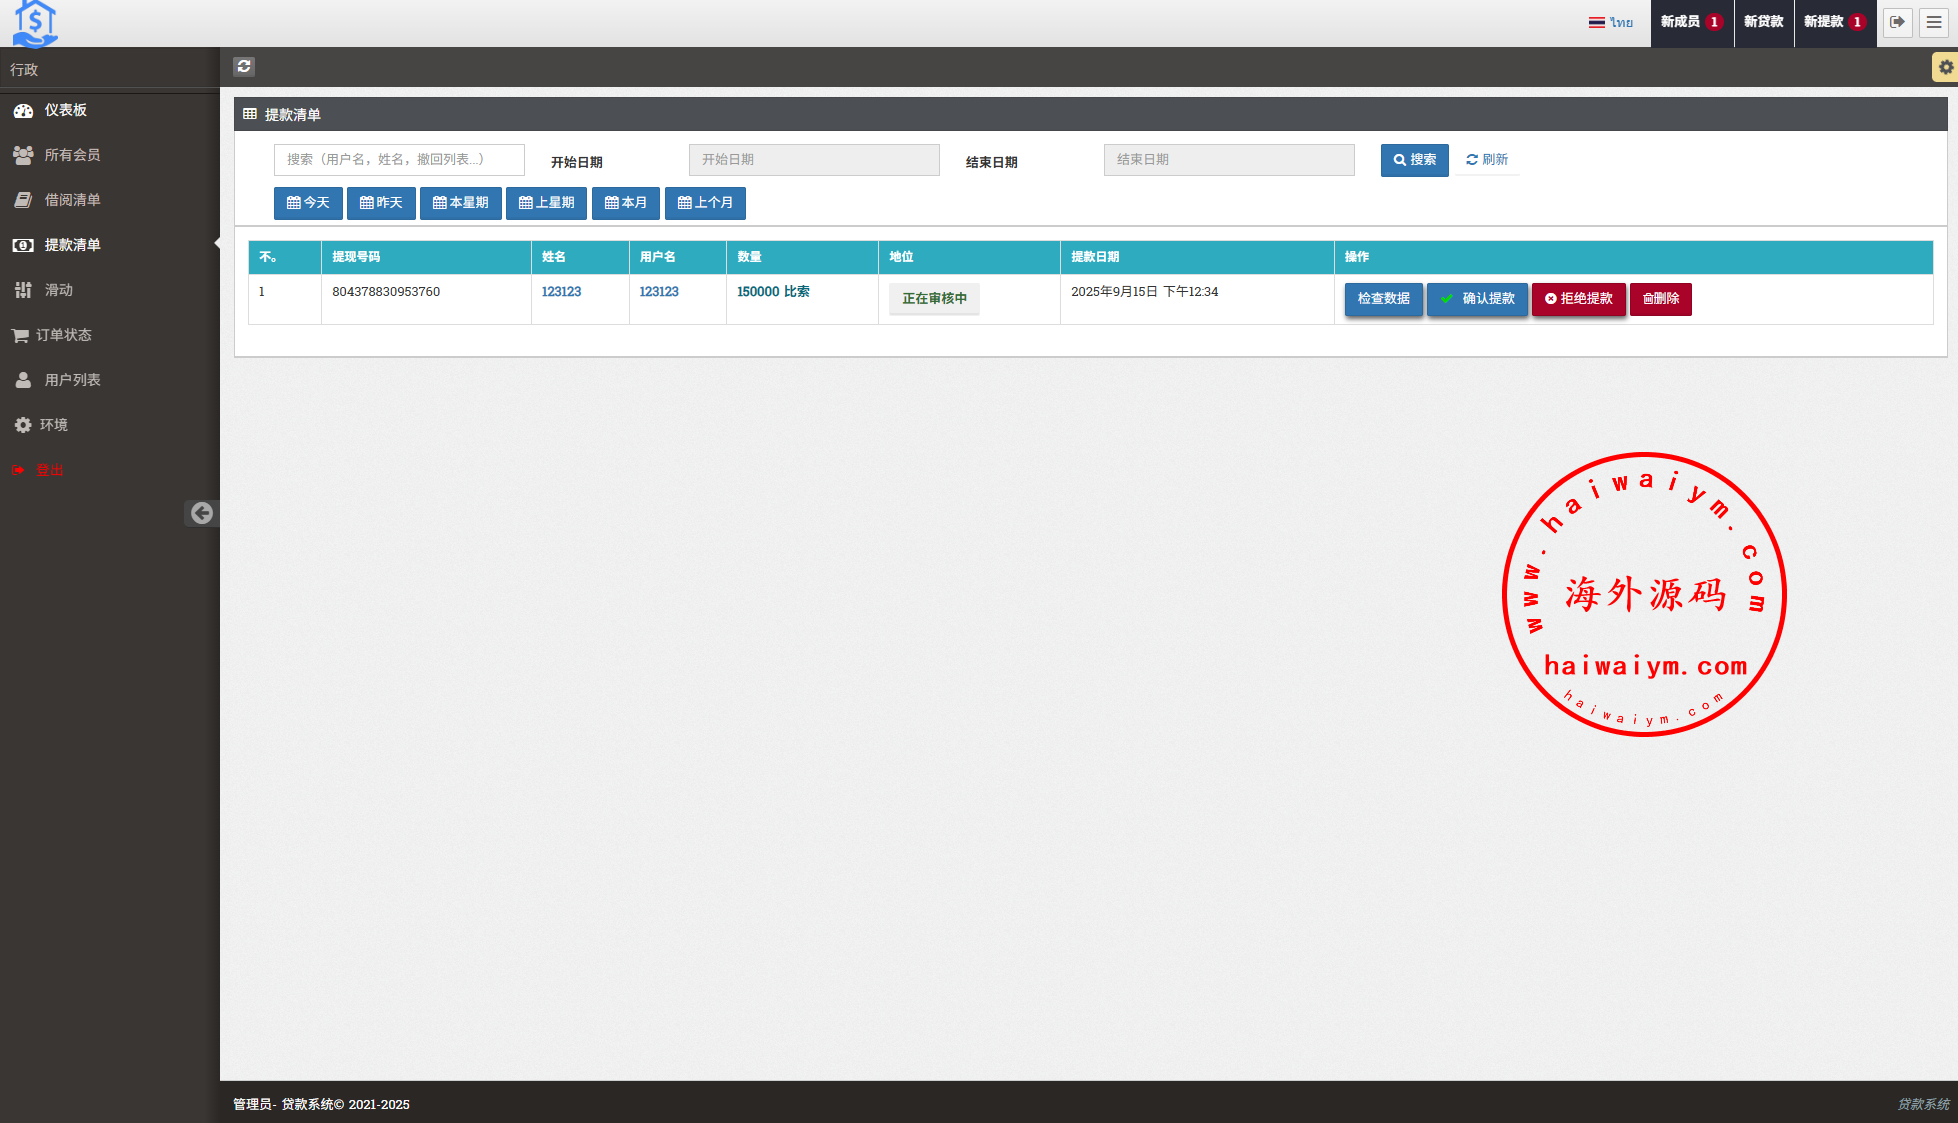
Task: Open the 仪表板 dashboard menu item
Action: click(66, 110)
